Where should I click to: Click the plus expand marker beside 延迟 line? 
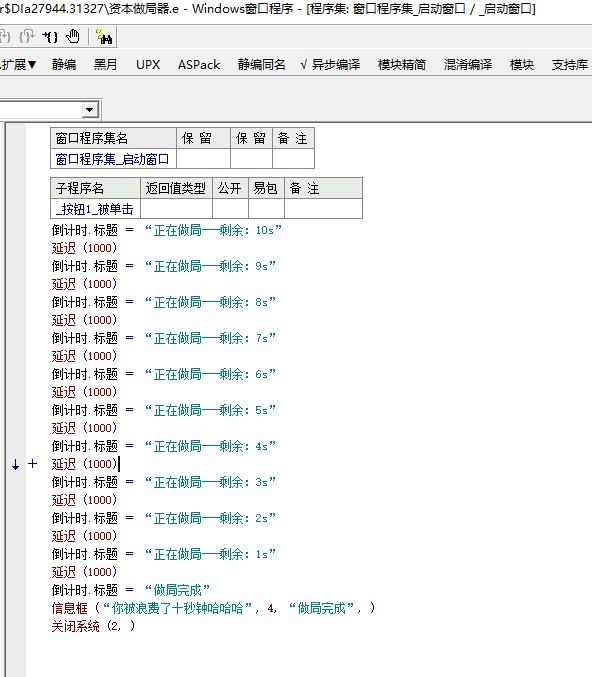32,464
